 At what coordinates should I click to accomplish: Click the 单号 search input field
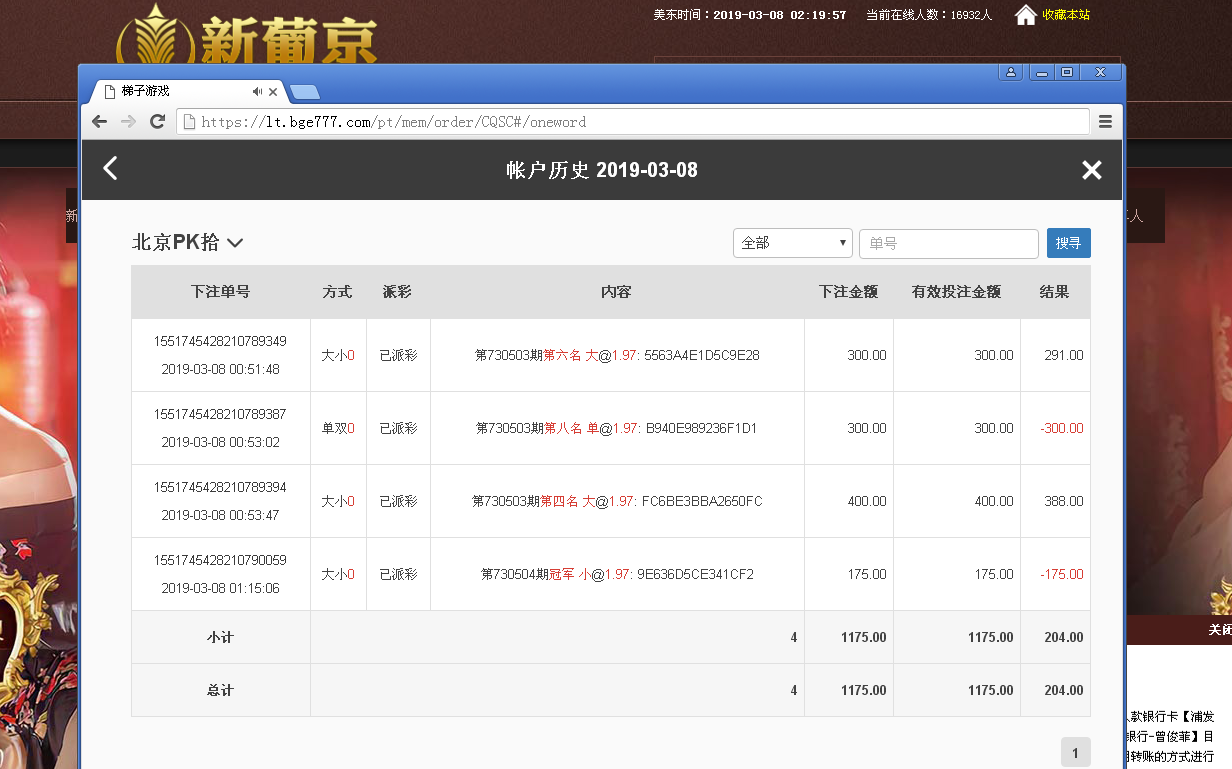pos(948,243)
